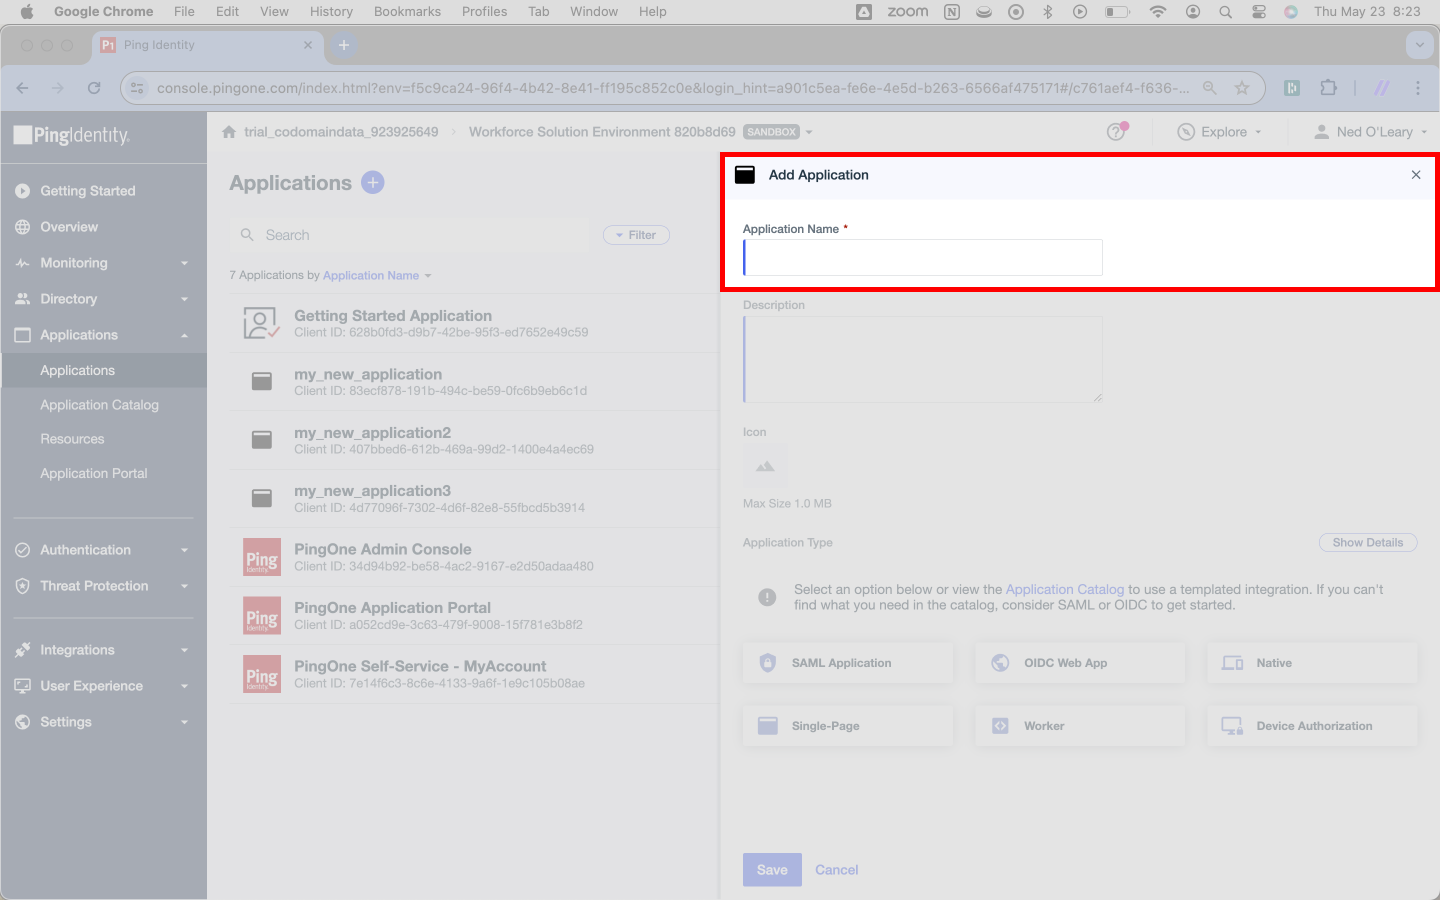This screenshot has width=1440, height=900.
Task: Select the Worker application type icon
Action: [x=1000, y=726]
